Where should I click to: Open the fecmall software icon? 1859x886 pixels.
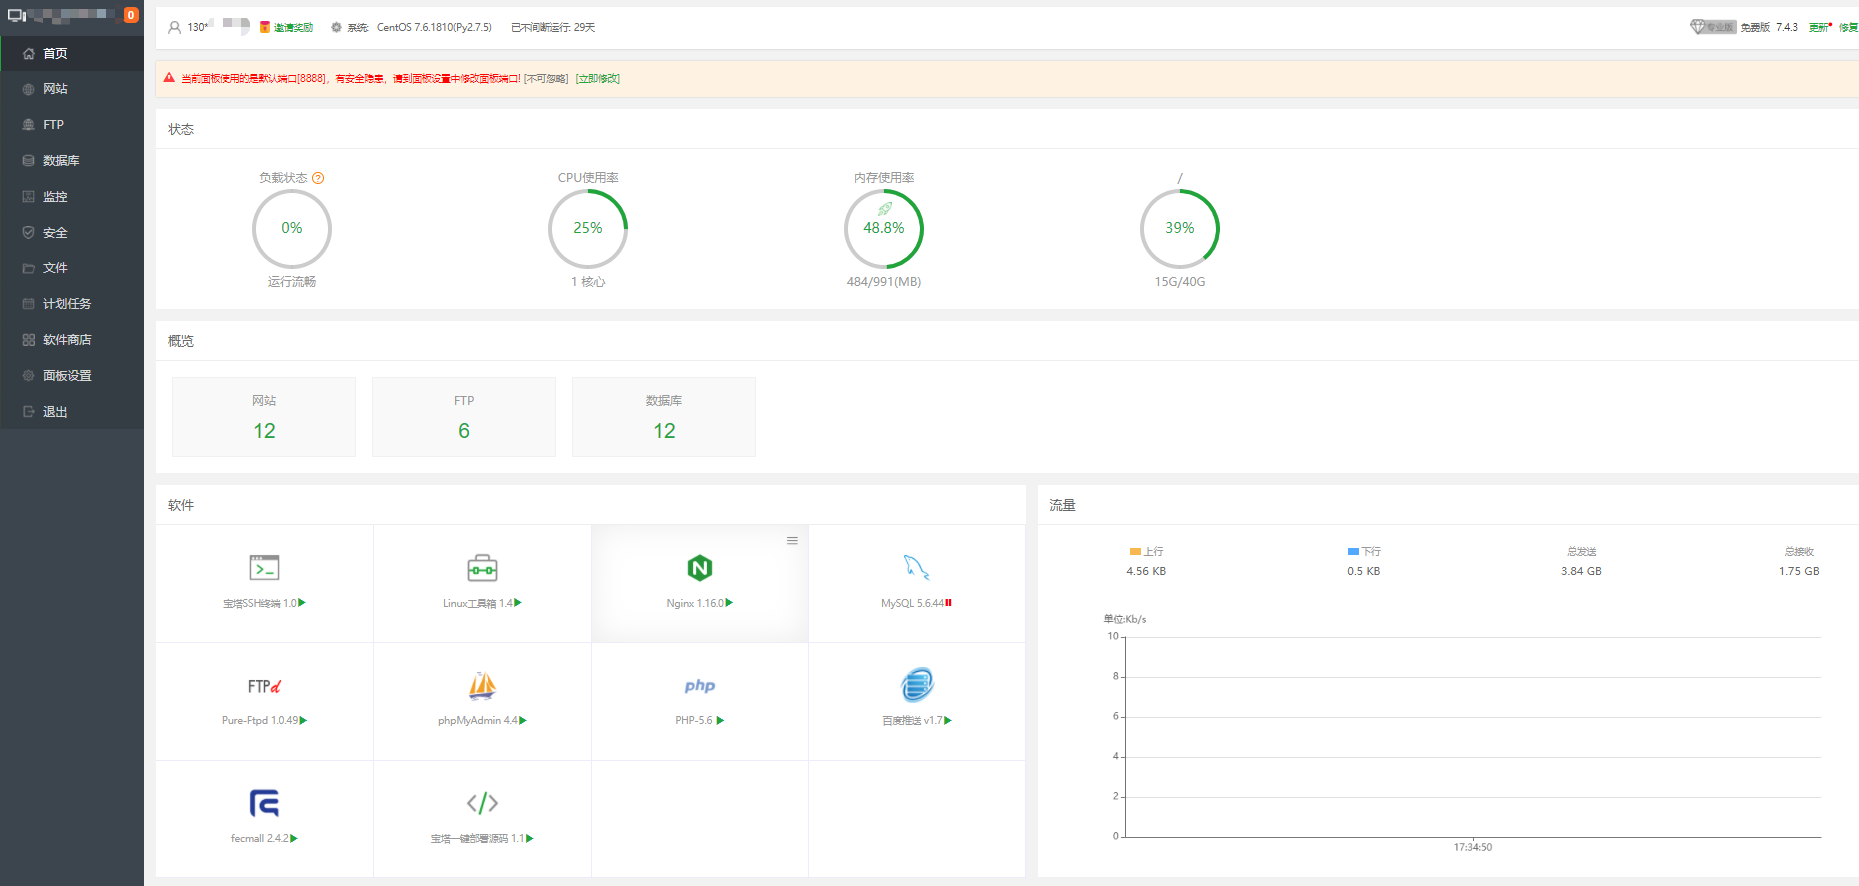(264, 803)
